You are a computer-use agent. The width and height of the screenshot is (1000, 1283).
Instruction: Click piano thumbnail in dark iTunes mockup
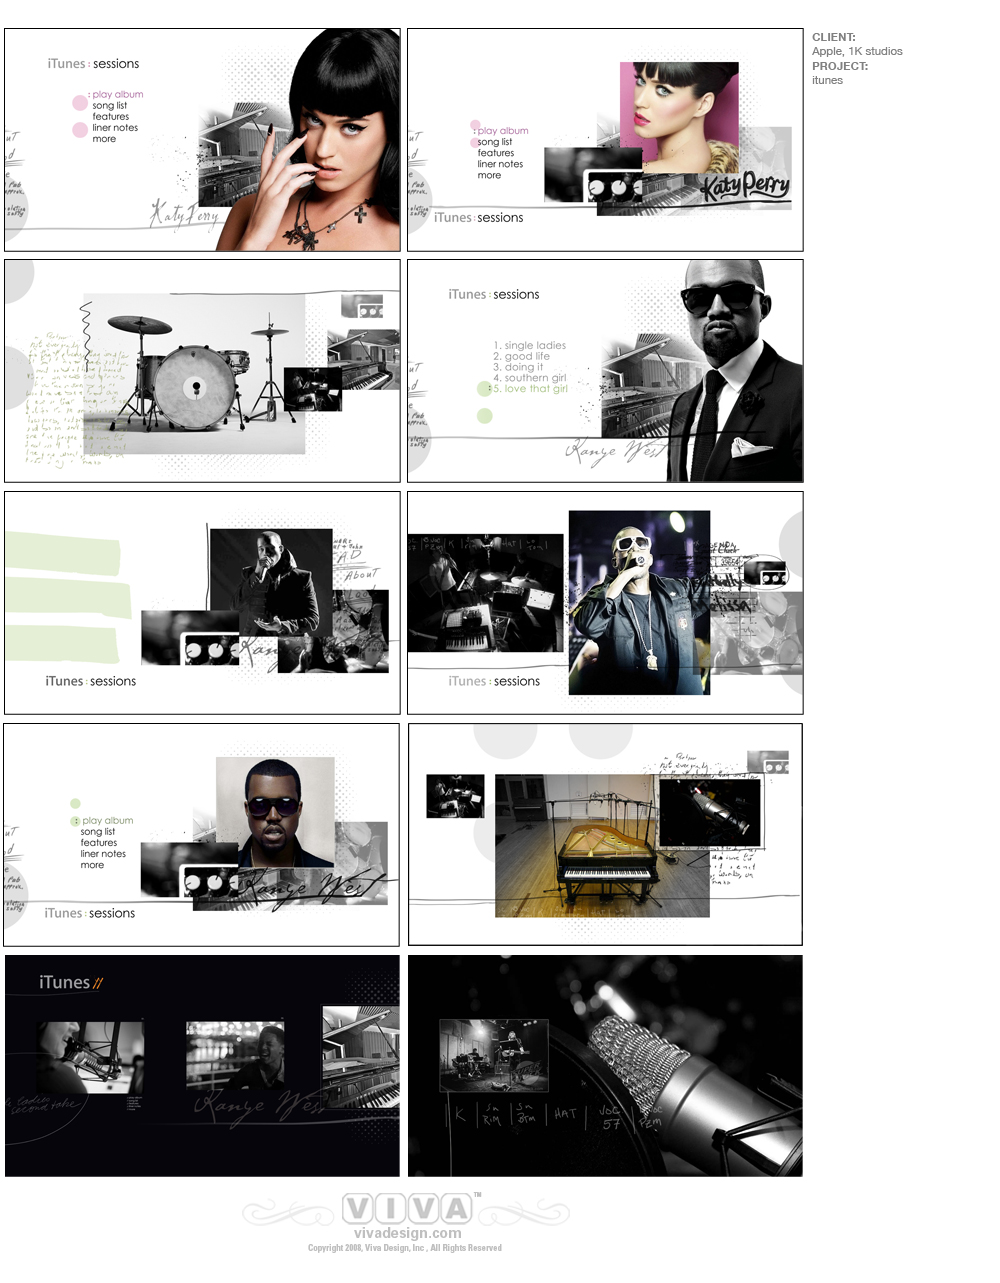click(361, 1057)
